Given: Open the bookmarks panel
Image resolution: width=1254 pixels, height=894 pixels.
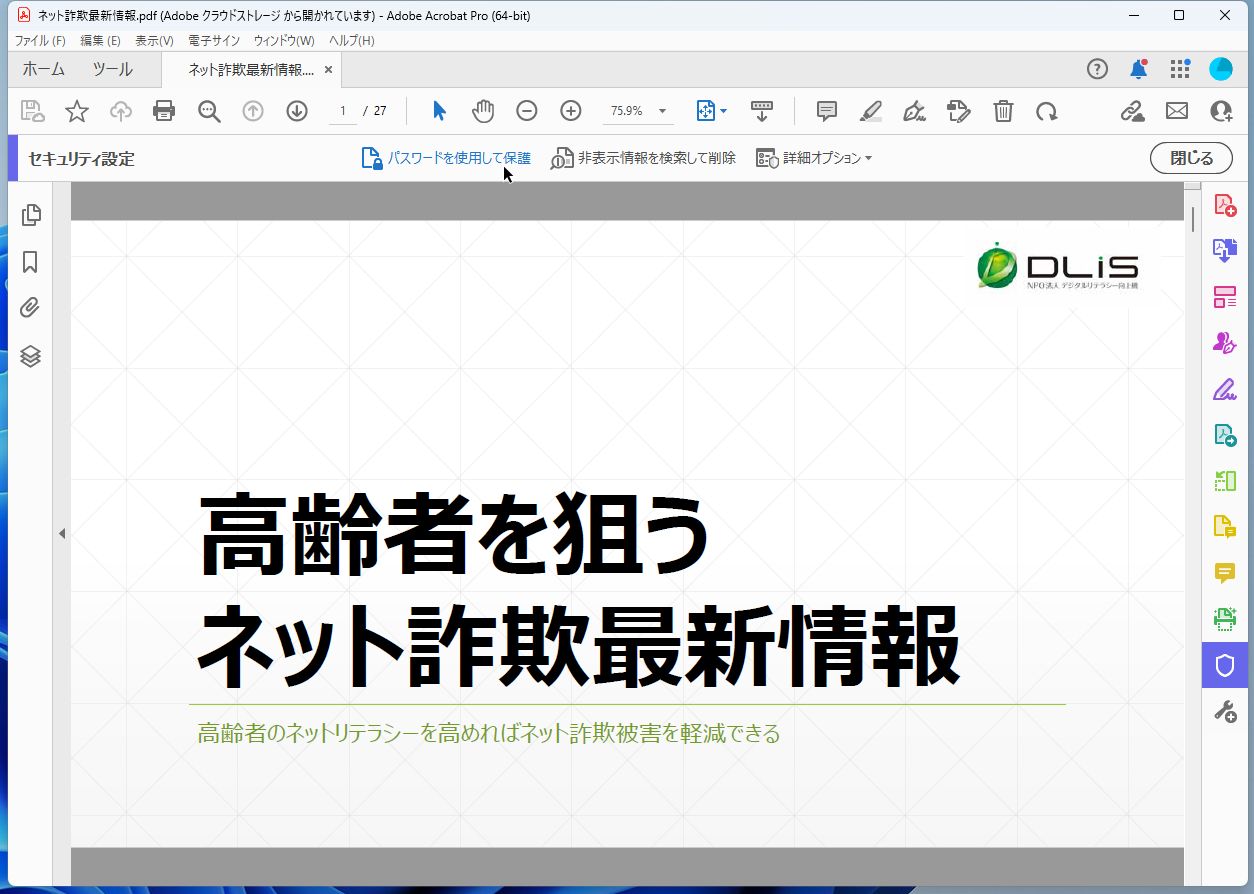Looking at the screenshot, I should [x=30, y=261].
